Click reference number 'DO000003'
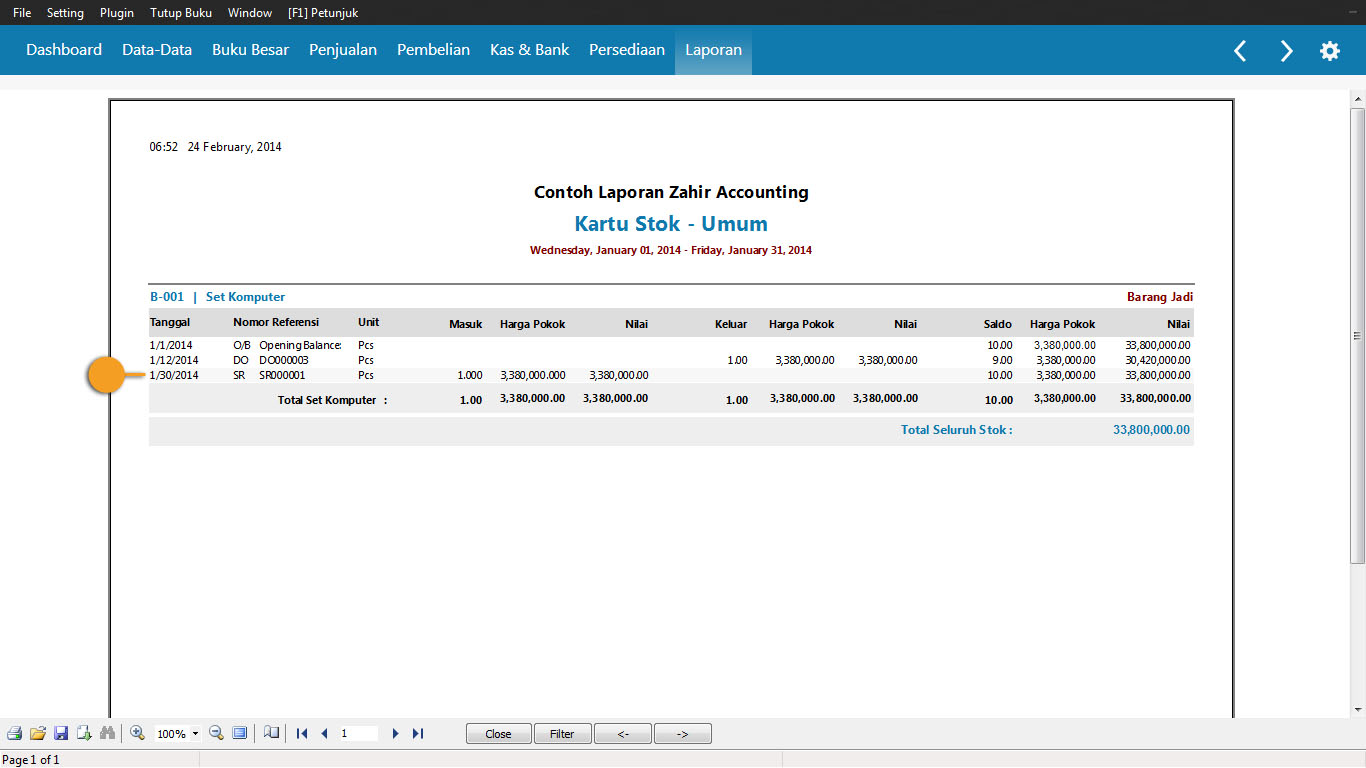The image size is (1366, 768). coord(284,360)
